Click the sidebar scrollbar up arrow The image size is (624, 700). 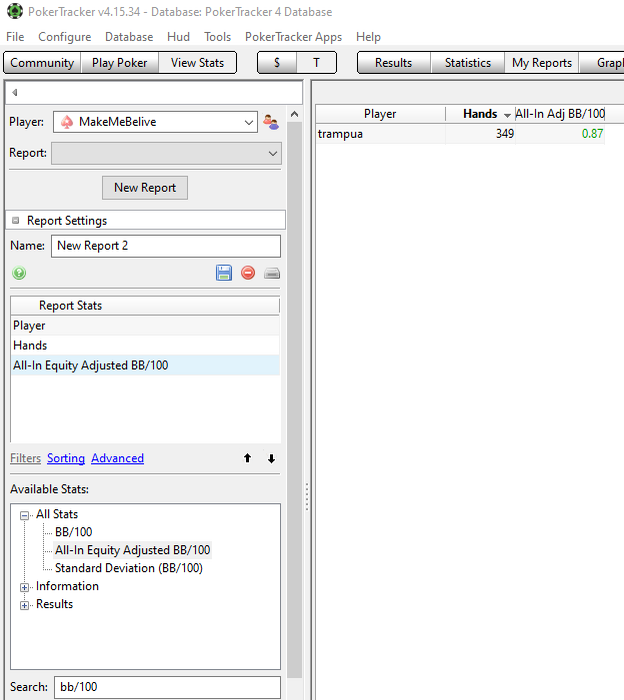click(294, 114)
